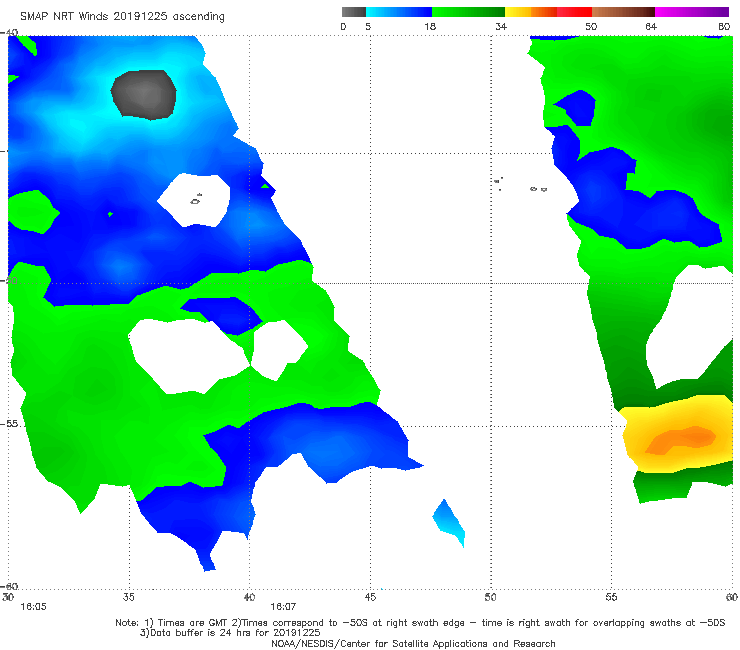Screen dimensions: 740x650
Task: Click the island outline inside the white gap near 37E
Action: (x=196, y=200)
